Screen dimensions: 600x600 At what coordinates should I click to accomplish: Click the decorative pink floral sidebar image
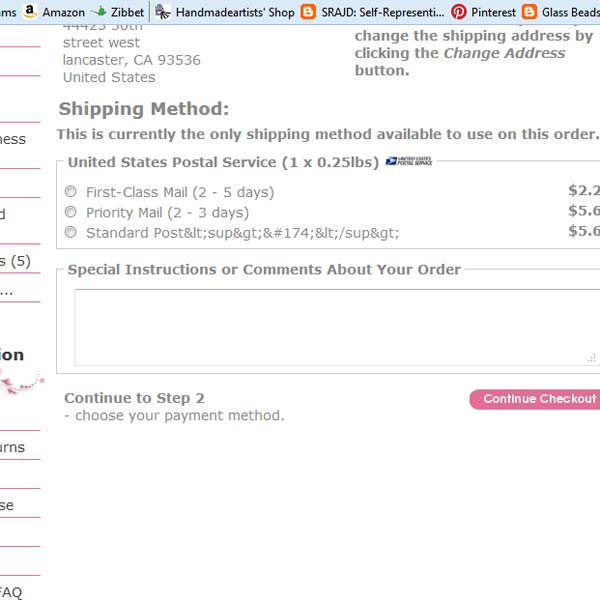tap(22, 383)
